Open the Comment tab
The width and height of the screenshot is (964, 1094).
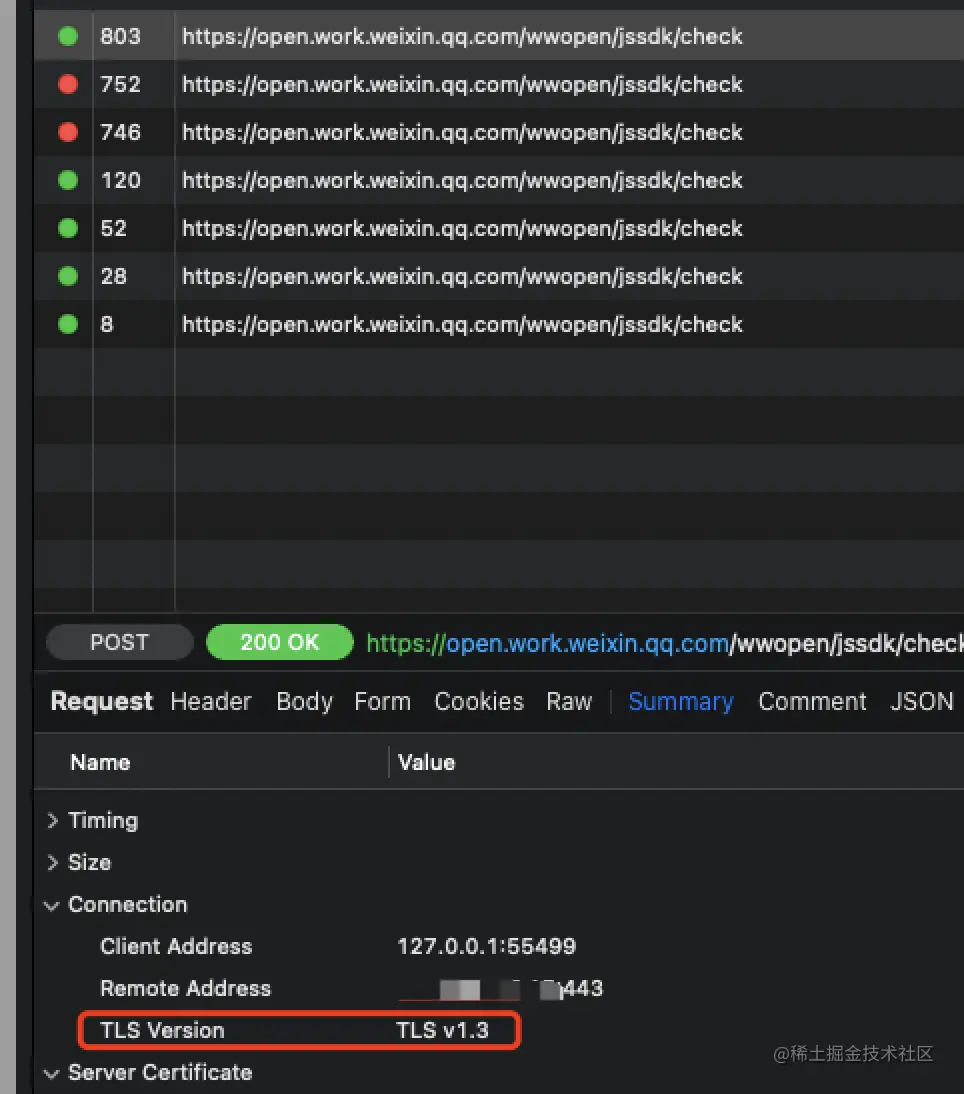tap(813, 702)
